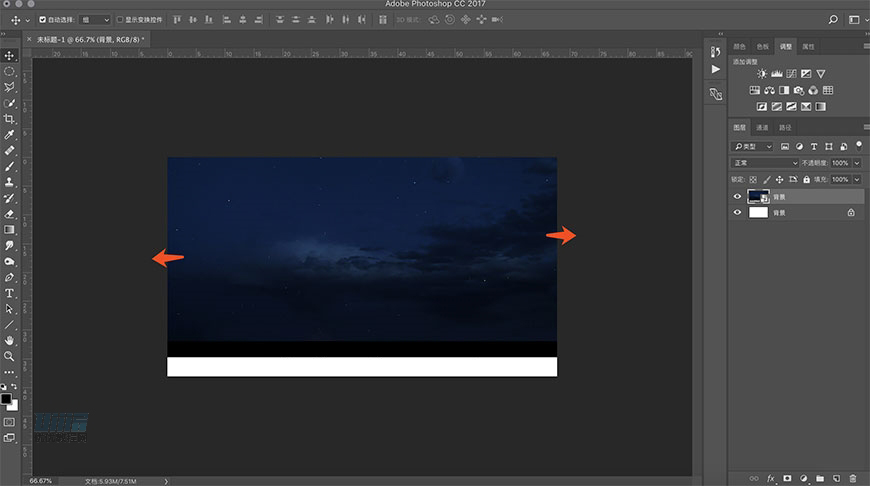870x486 pixels.
Task: Select the Pen tool
Action: [x=9, y=277]
